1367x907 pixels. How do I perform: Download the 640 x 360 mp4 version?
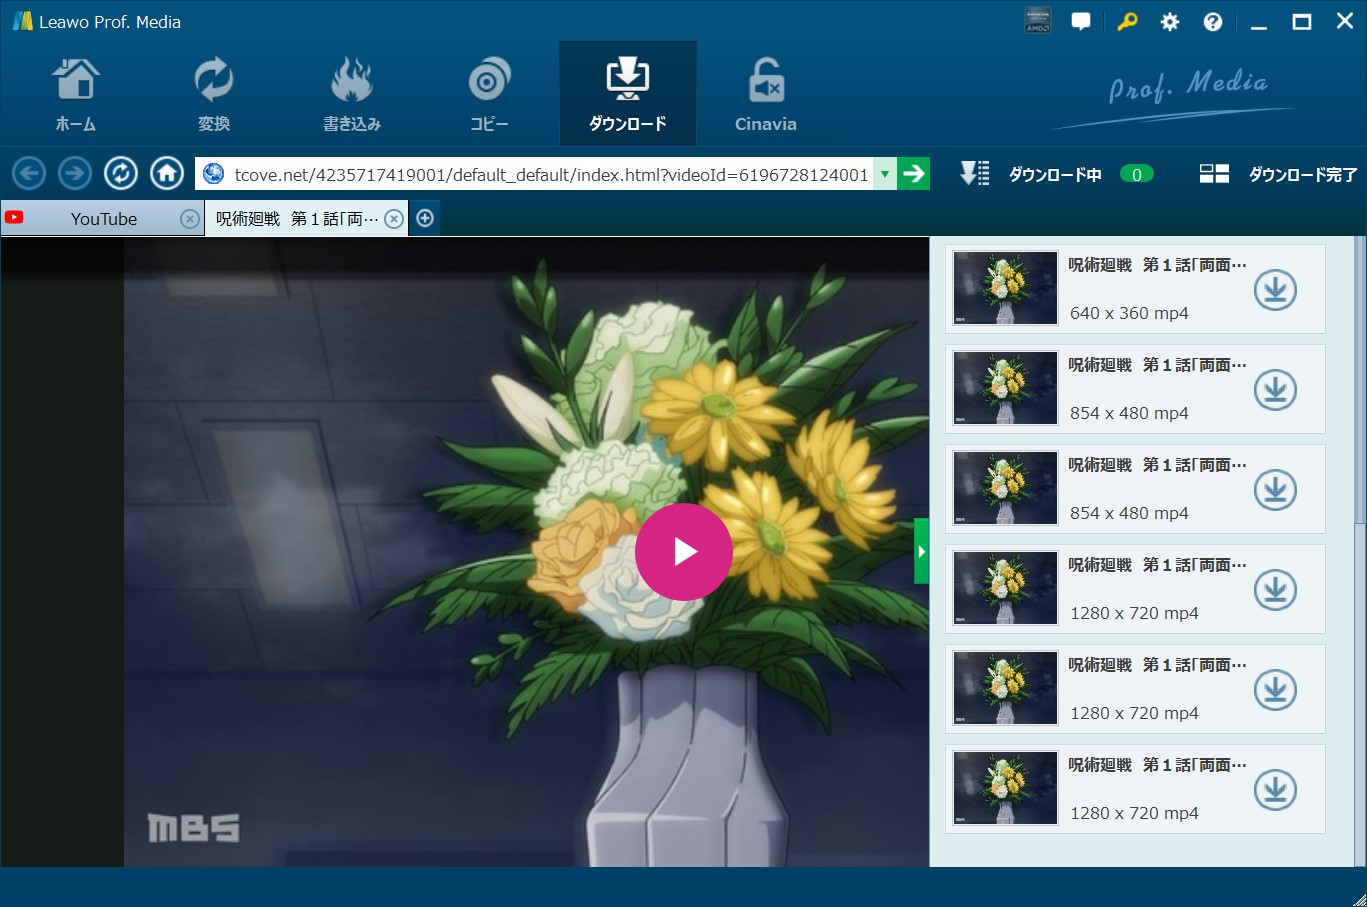[1275, 290]
